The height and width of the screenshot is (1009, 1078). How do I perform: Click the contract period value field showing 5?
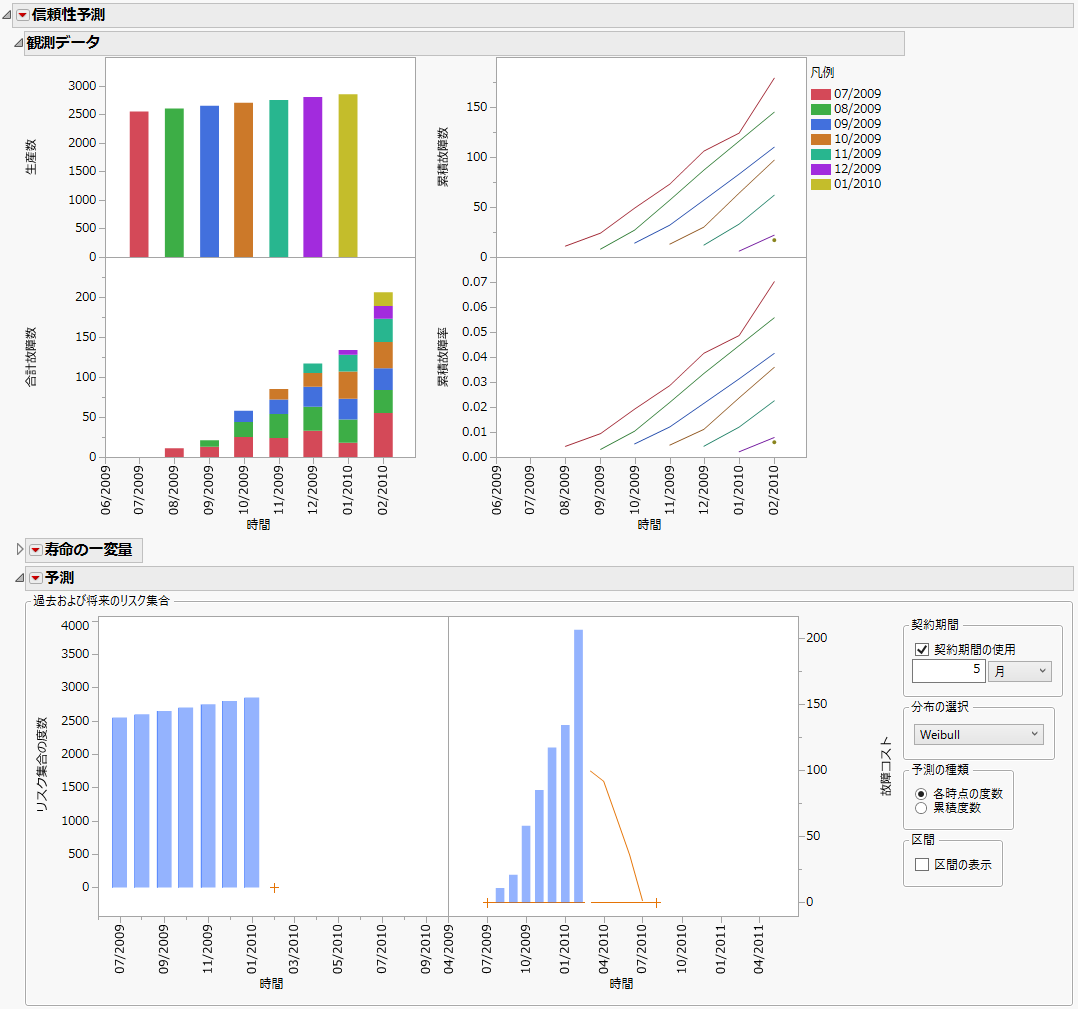click(x=949, y=671)
